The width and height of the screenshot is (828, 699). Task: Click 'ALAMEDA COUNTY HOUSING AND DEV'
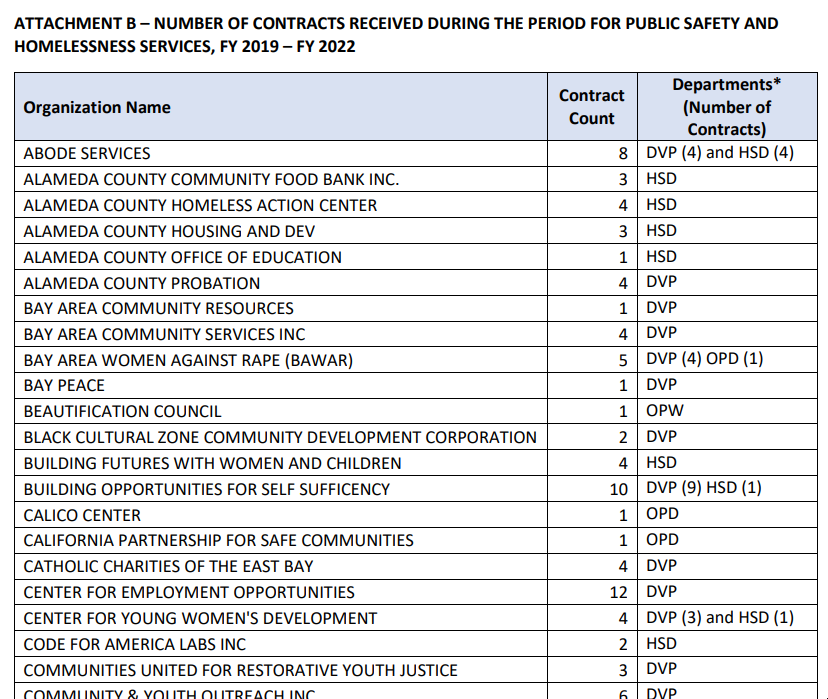pyautogui.click(x=169, y=231)
